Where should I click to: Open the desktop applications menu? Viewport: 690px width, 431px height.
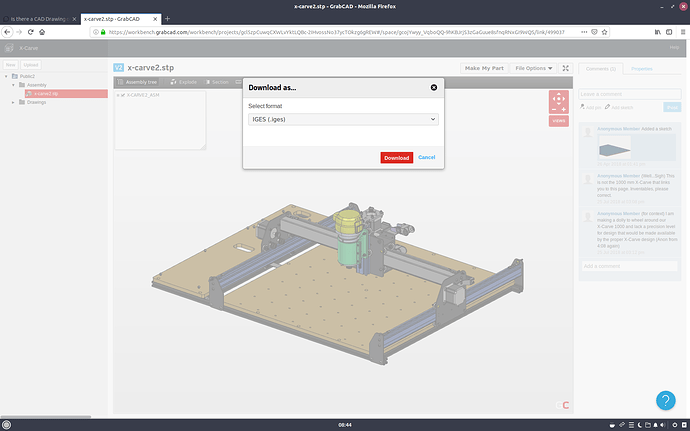pos(6,425)
